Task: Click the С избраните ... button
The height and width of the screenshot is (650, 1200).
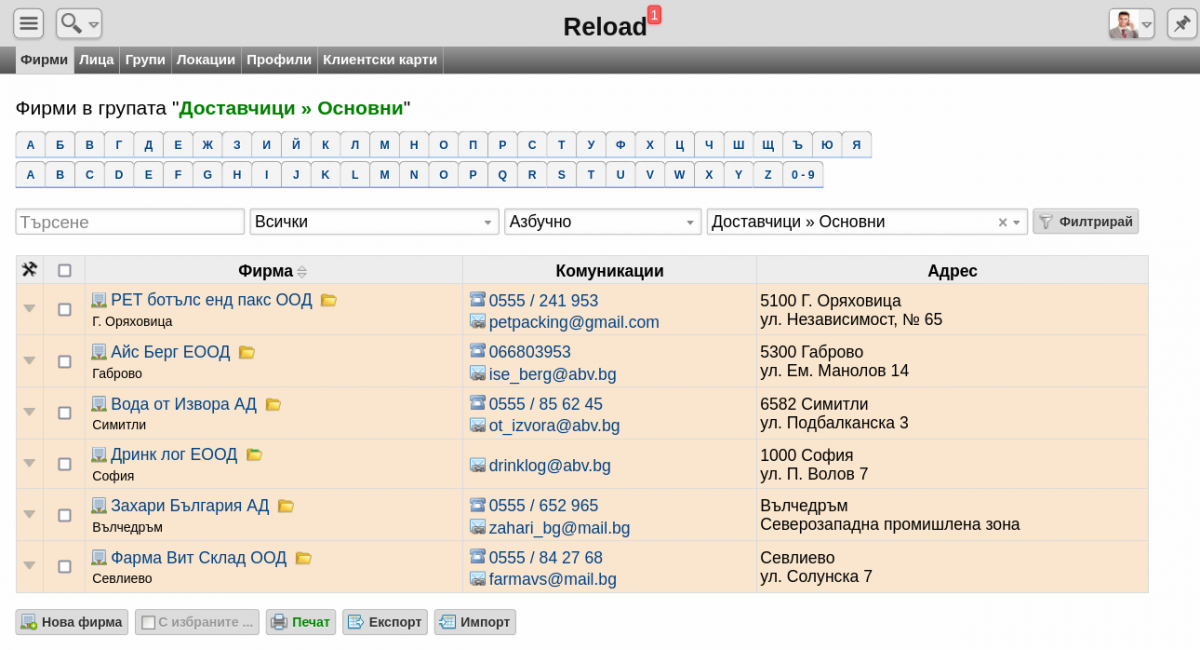Action: point(197,622)
